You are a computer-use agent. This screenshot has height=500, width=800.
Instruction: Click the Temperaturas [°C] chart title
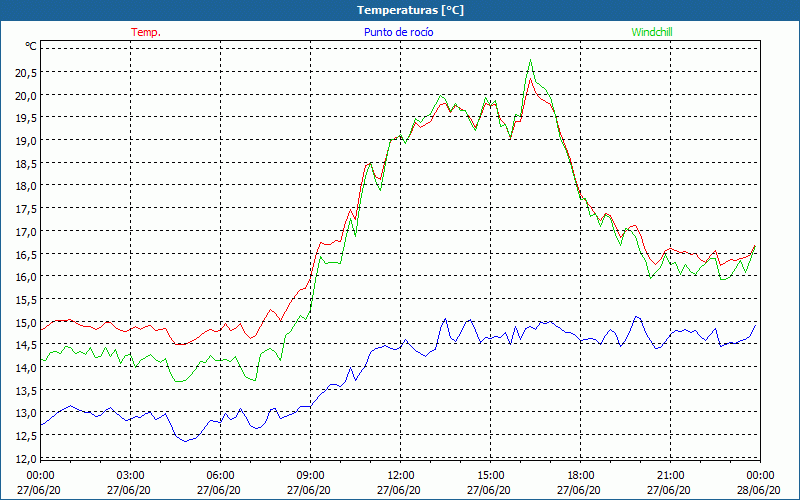click(x=411, y=10)
